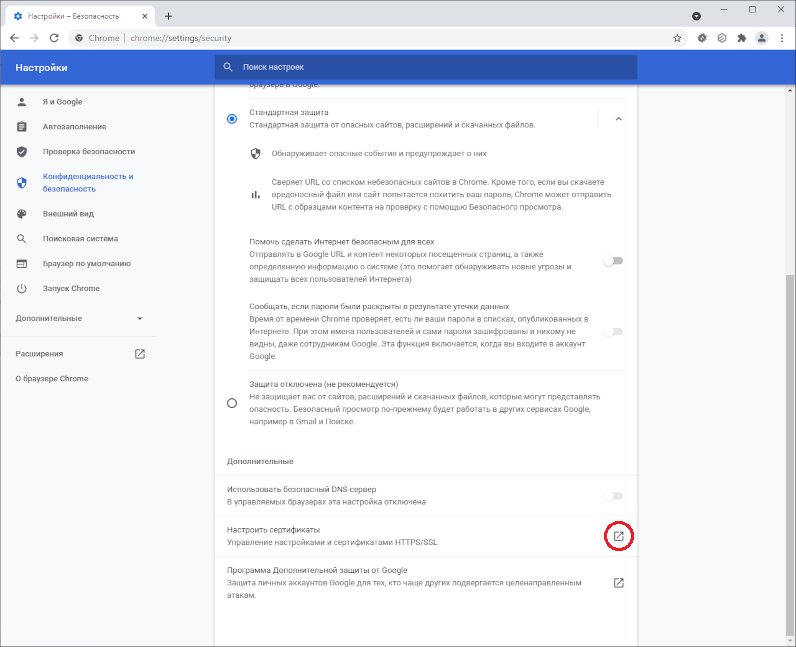Open external link icon for Настроить сертификаты

coord(619,536)
